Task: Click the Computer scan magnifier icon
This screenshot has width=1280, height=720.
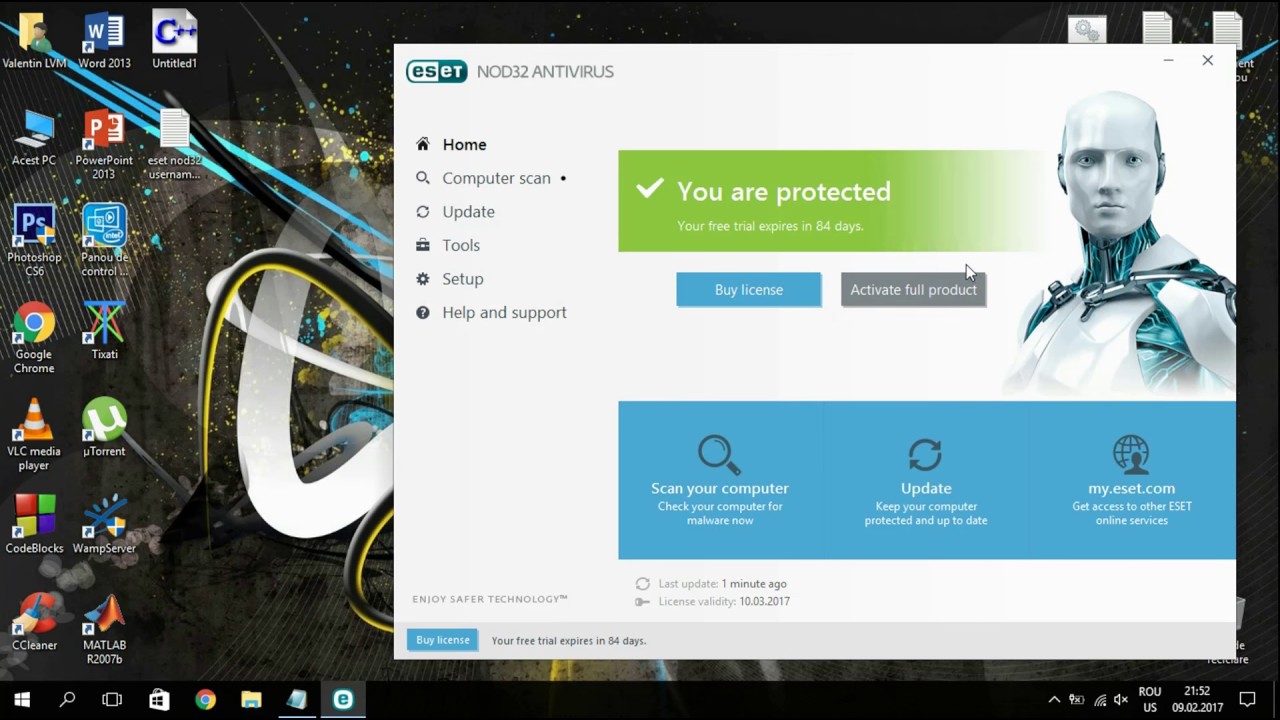Action: [x=423, y=178]
